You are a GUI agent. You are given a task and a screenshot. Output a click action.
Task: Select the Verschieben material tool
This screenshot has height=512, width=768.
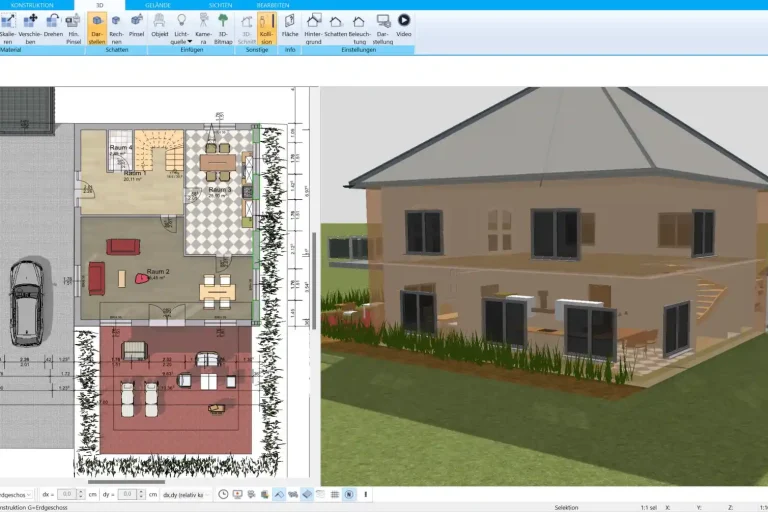pyautogui.click(x=30, y=29)
